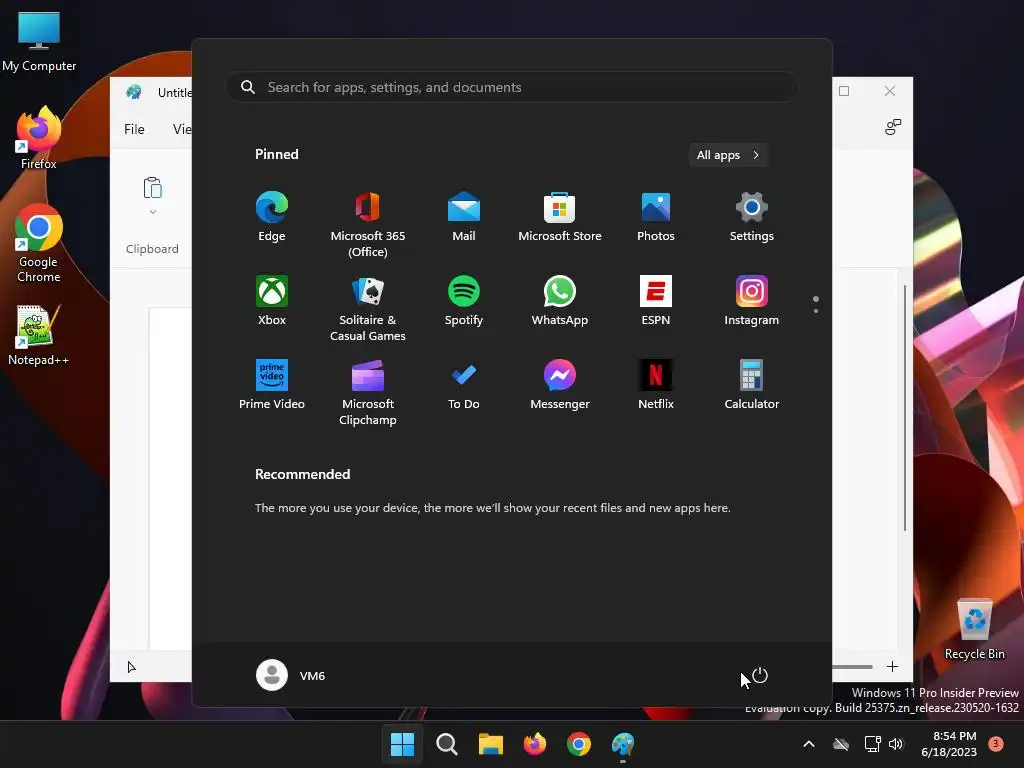Image resolution: width=1024 pixels, height=768 pixels.
Task: Launch the To Do app
Action: [x=464, y=385]
